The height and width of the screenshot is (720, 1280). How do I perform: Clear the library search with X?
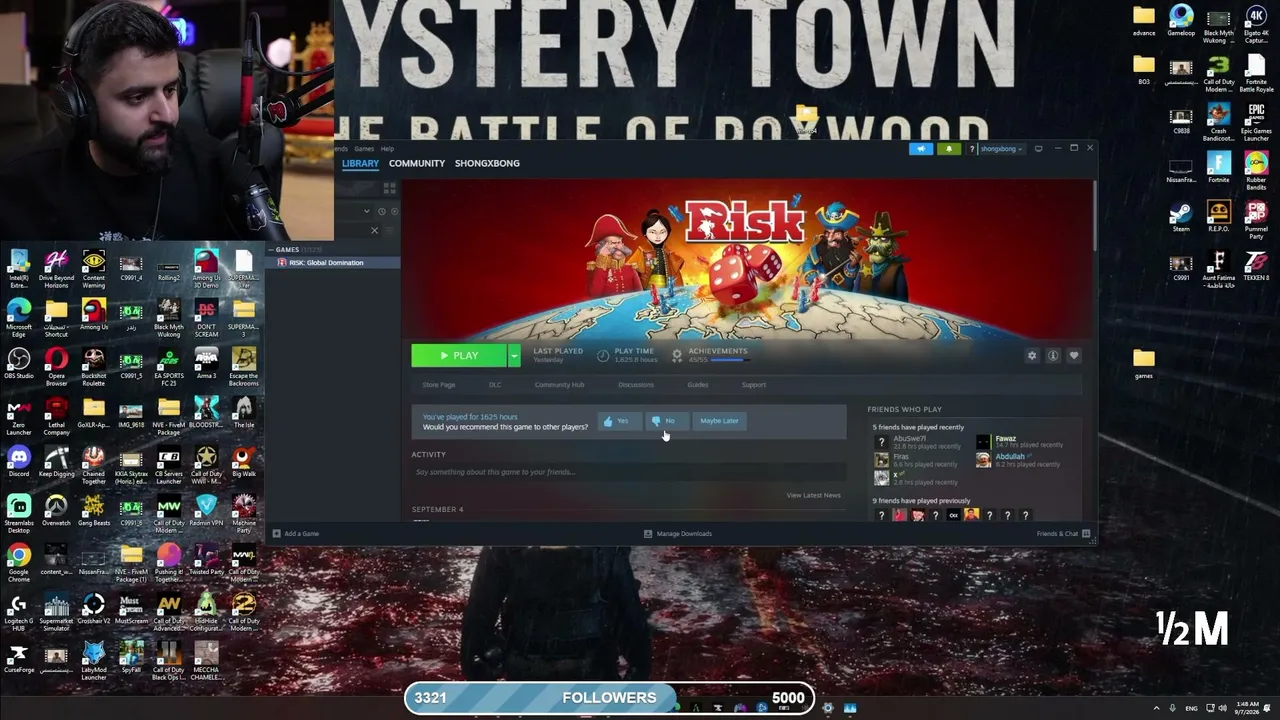pos(375,231)
